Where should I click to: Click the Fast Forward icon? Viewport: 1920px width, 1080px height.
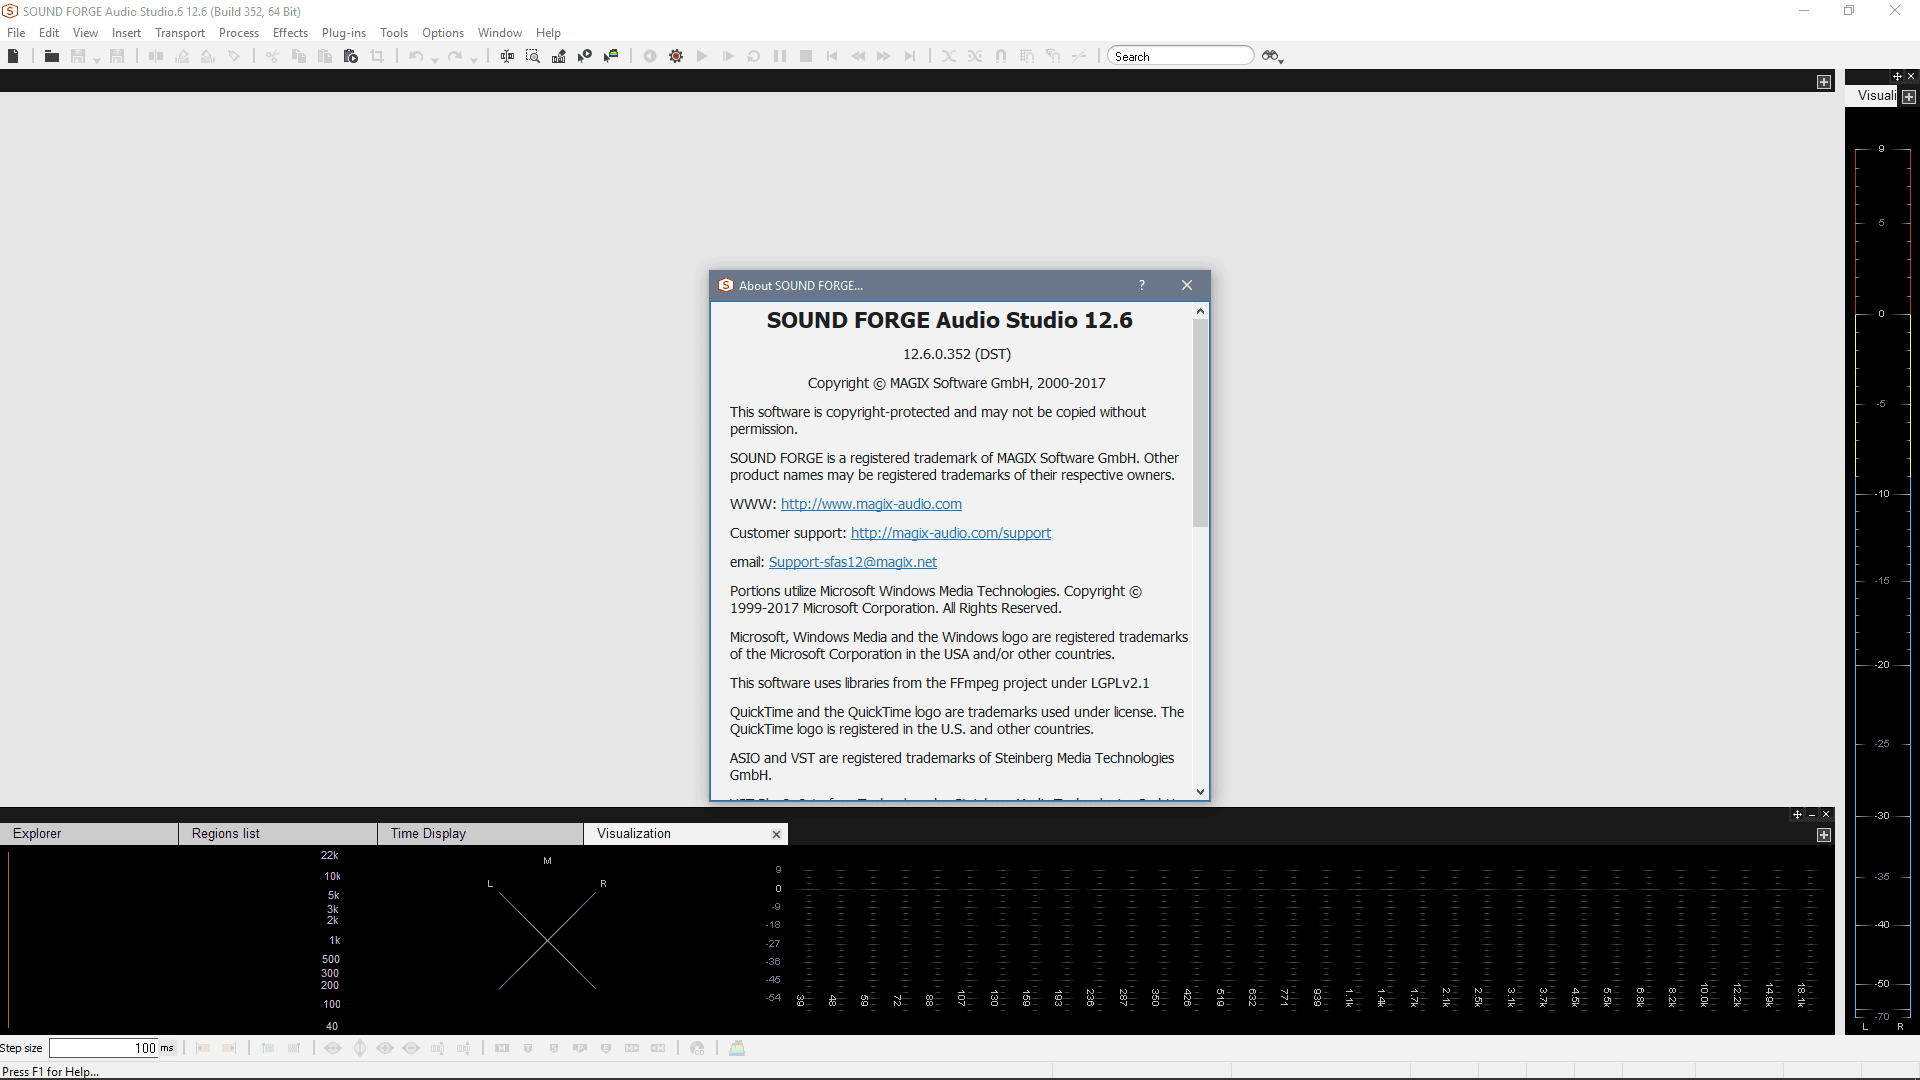[884, 56]
